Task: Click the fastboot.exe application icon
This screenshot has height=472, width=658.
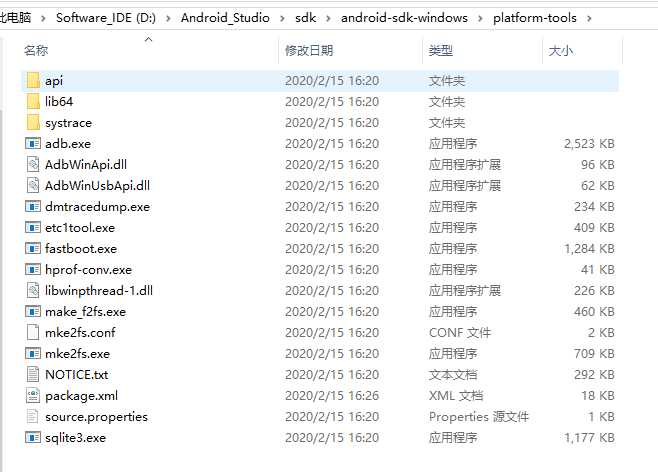Action: (x=33, y=248)
